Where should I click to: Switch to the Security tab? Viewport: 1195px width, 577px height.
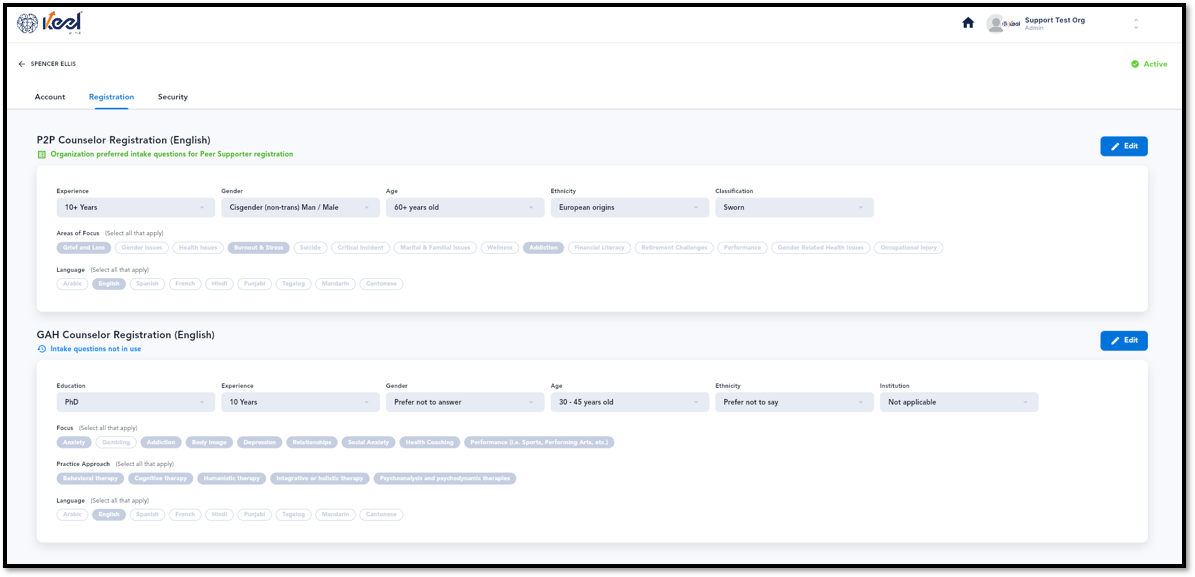point(173,97)
